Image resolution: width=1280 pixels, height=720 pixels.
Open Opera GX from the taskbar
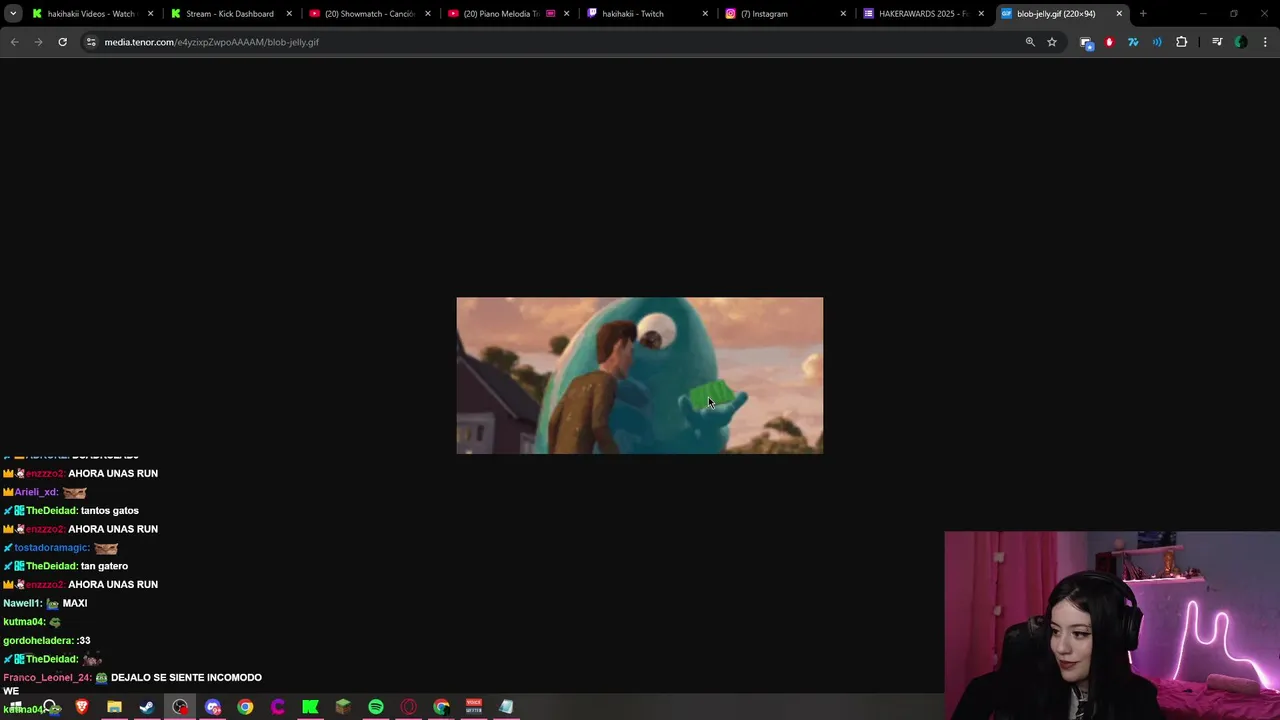pos(409,707)
